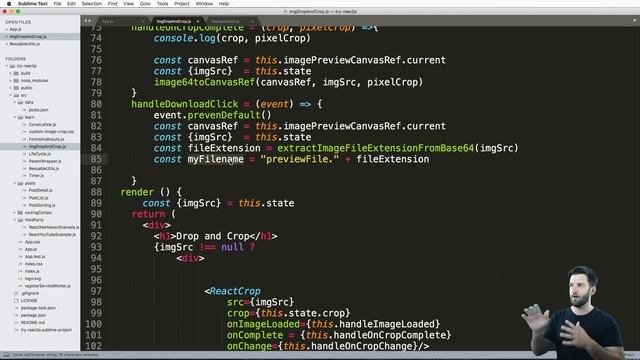Open the File menu

[57, 4]
